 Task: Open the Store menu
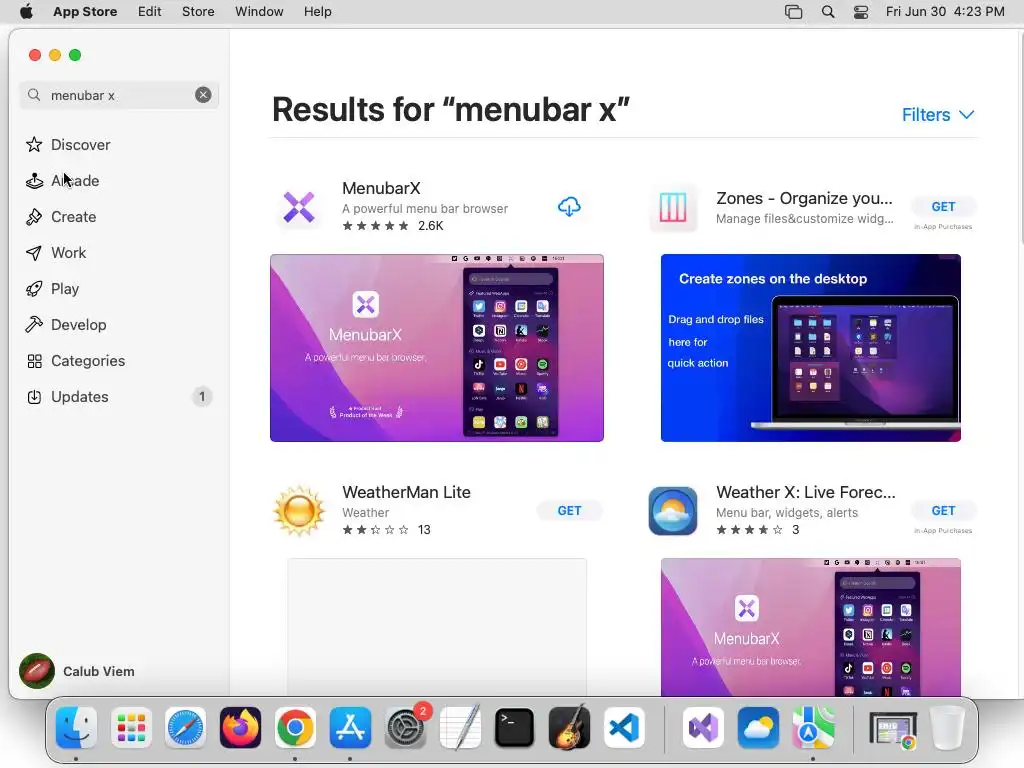(x=198, y=12)
